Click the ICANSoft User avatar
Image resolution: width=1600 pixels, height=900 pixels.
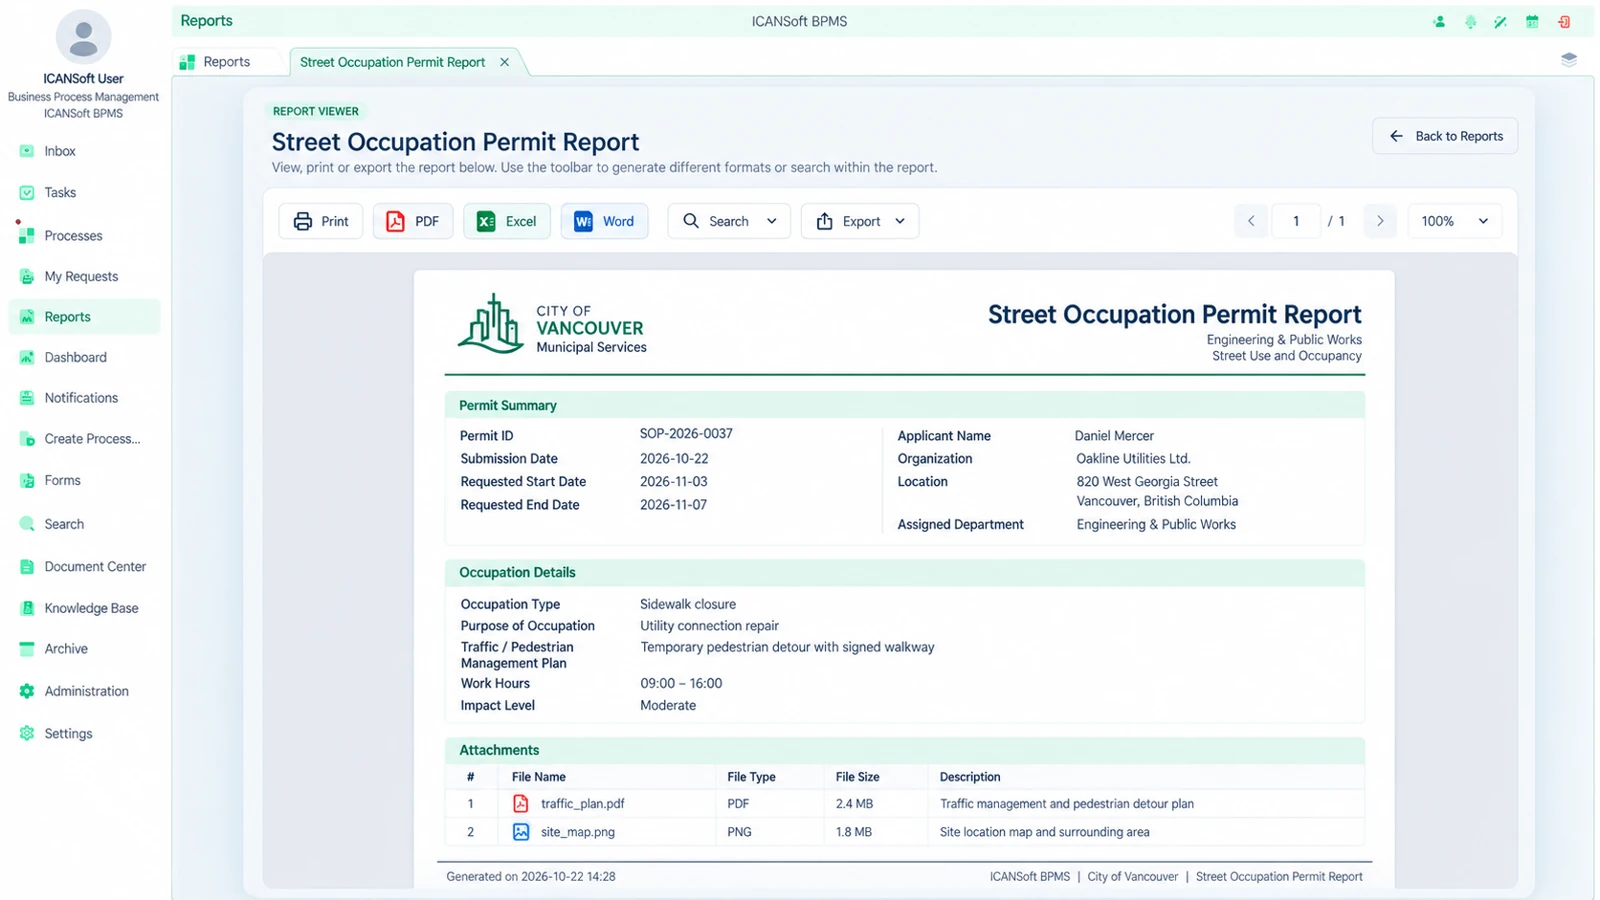(x=83, y=37)
